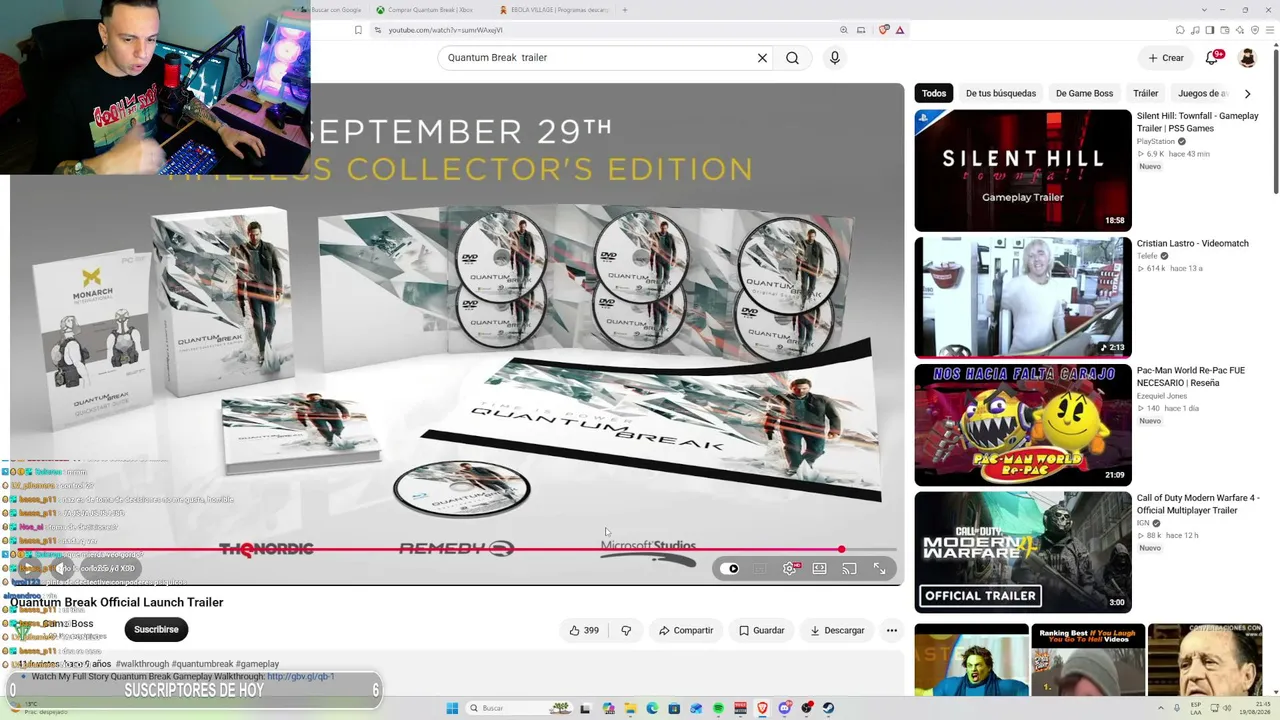This screenshot has width=1280, height=720.
Task: Open the Call of Duty Modern Warfare 4 title
Action: coord(1198,504)
